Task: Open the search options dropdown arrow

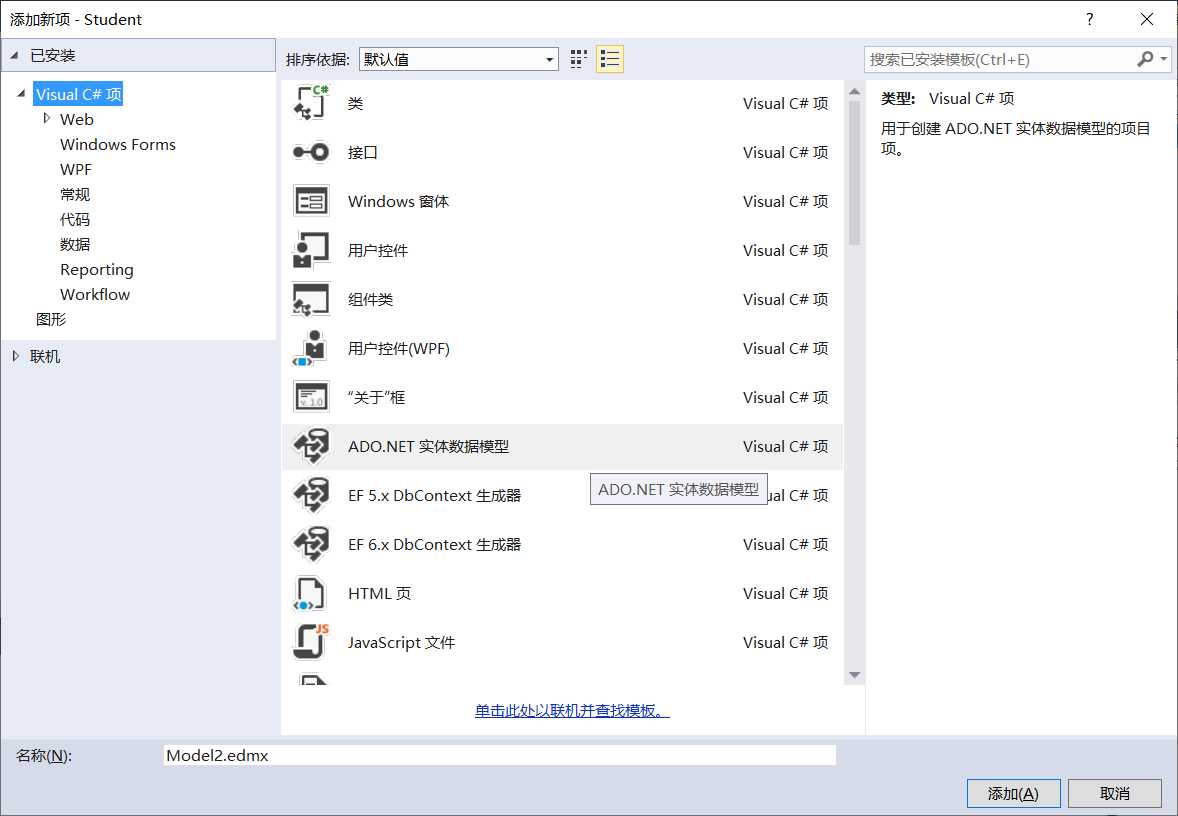Action: tap(1164, 59)
